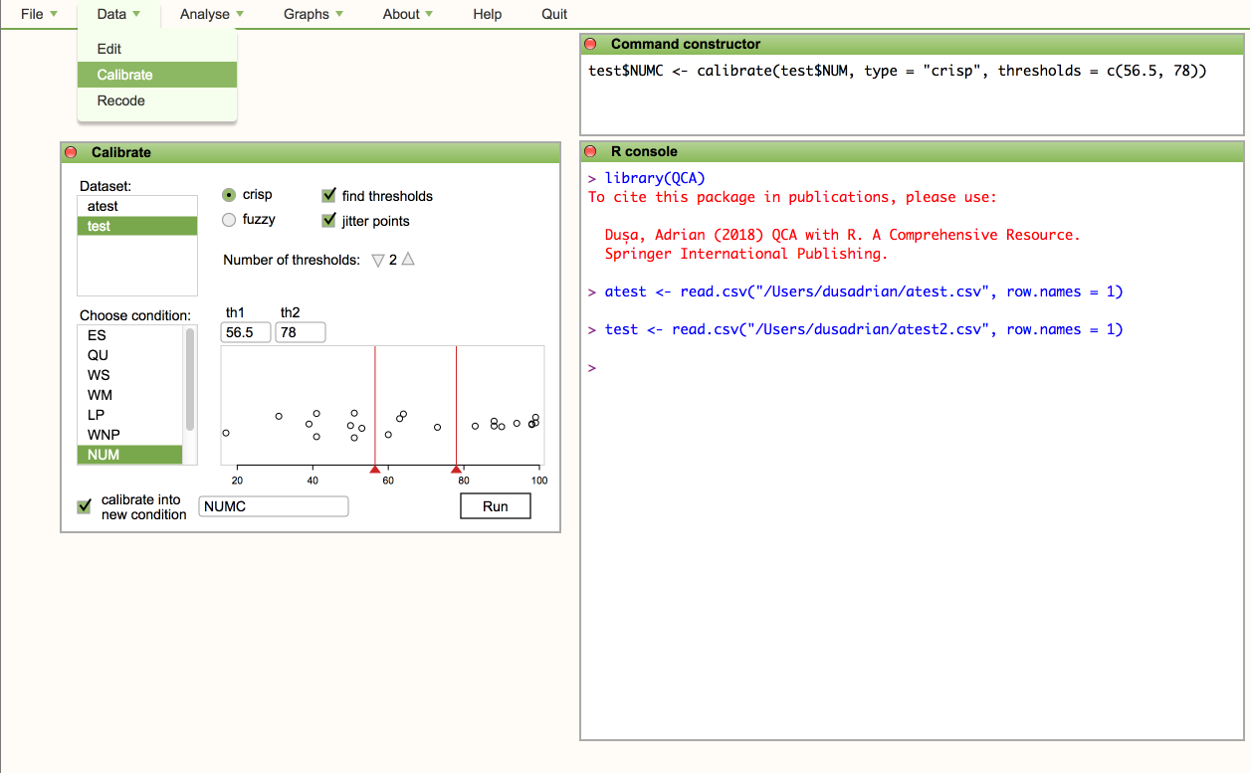The image size is (1250, 773).
Task: Choose Recode from the Data menu
Action: [121, 101]
